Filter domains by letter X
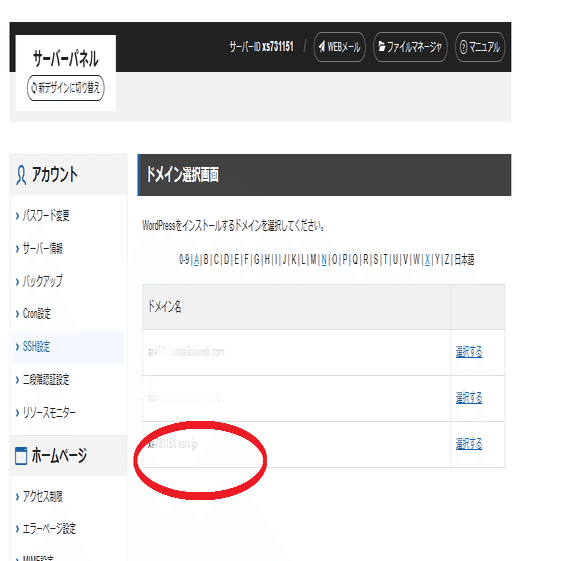The width and height of the screenshot is (561, 561). click(x=427, y=259)
